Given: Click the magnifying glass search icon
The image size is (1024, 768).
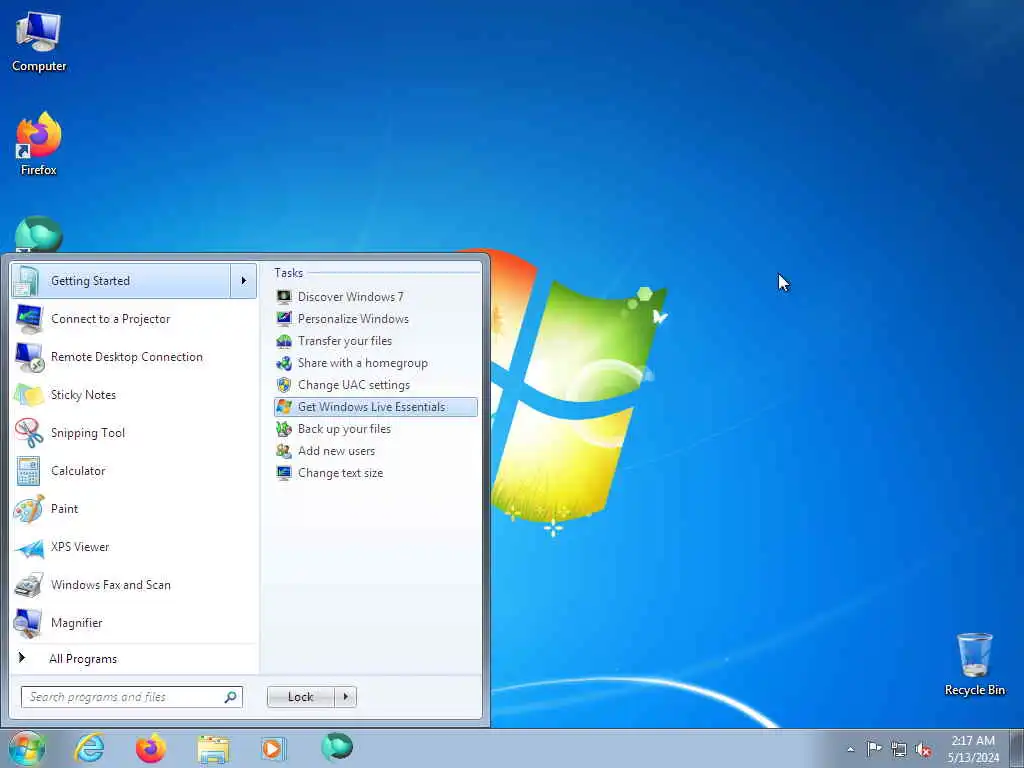Looking at the screenshot, I should pos(231,697).
